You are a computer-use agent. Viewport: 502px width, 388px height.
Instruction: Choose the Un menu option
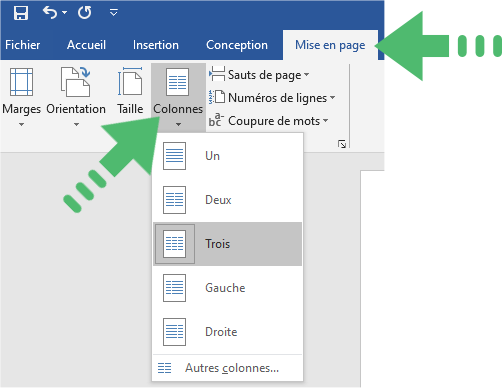click(228, 156)
